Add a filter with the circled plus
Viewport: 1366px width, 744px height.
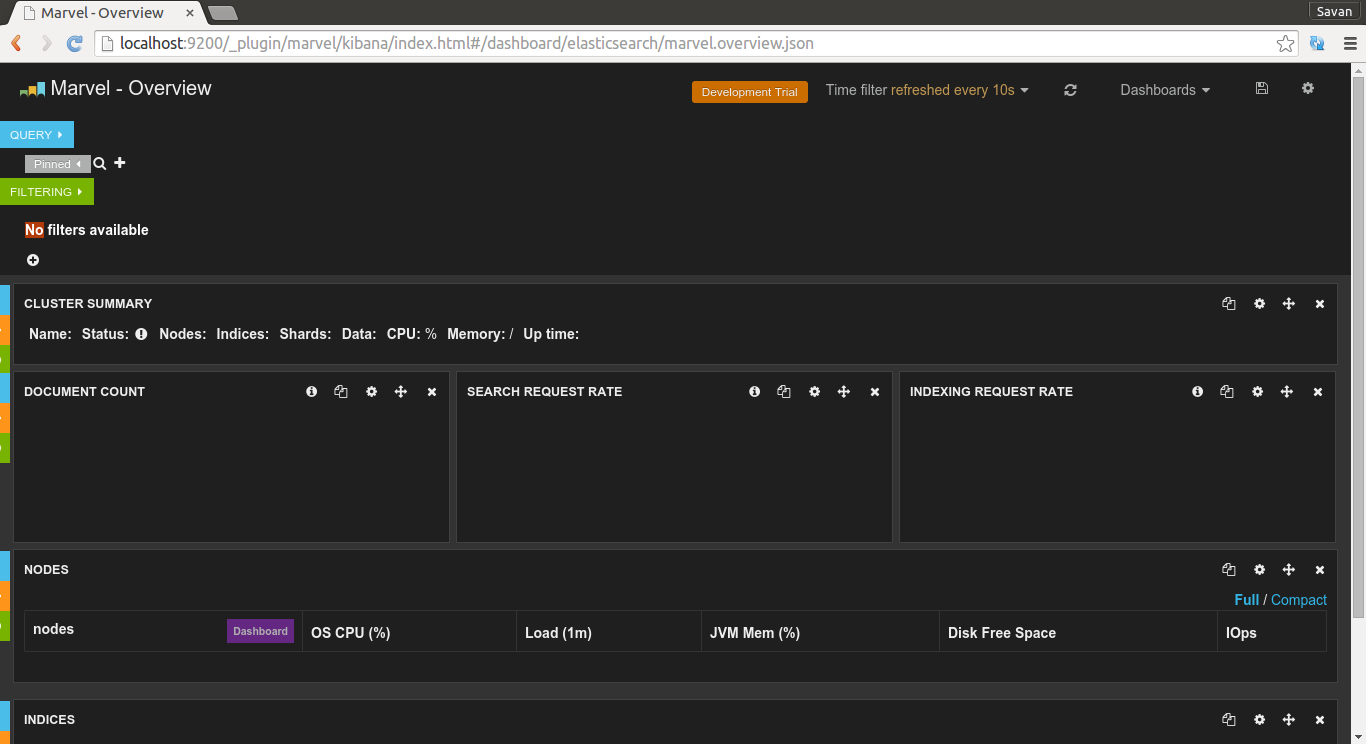click(x=33, y=260)
